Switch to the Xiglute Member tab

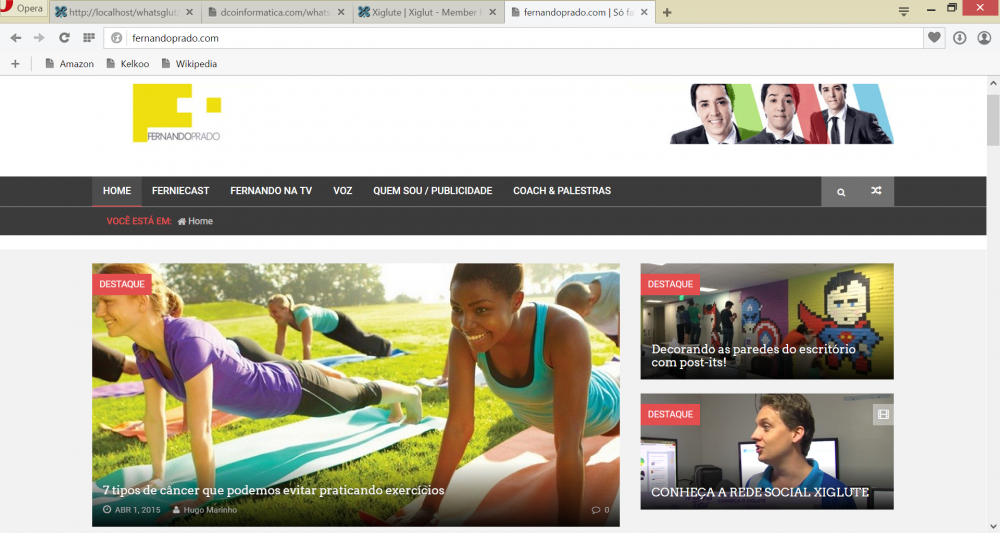[x=426, y=13]
